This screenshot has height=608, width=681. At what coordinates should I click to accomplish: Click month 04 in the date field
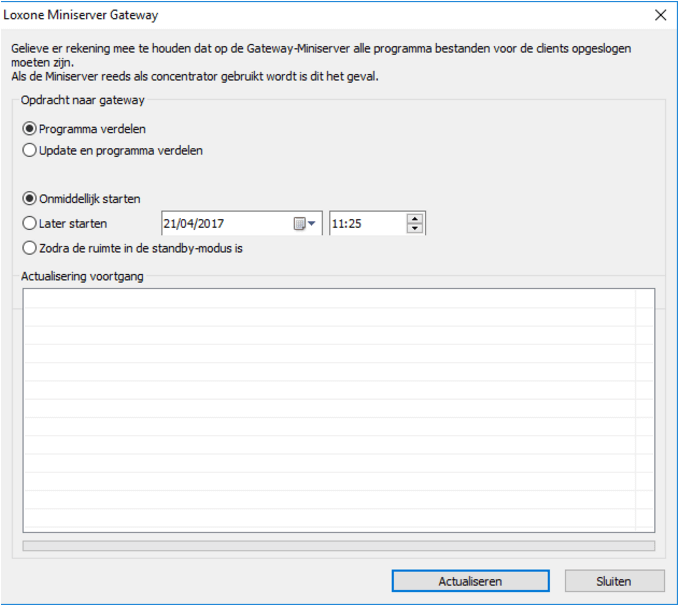[187, 224]
